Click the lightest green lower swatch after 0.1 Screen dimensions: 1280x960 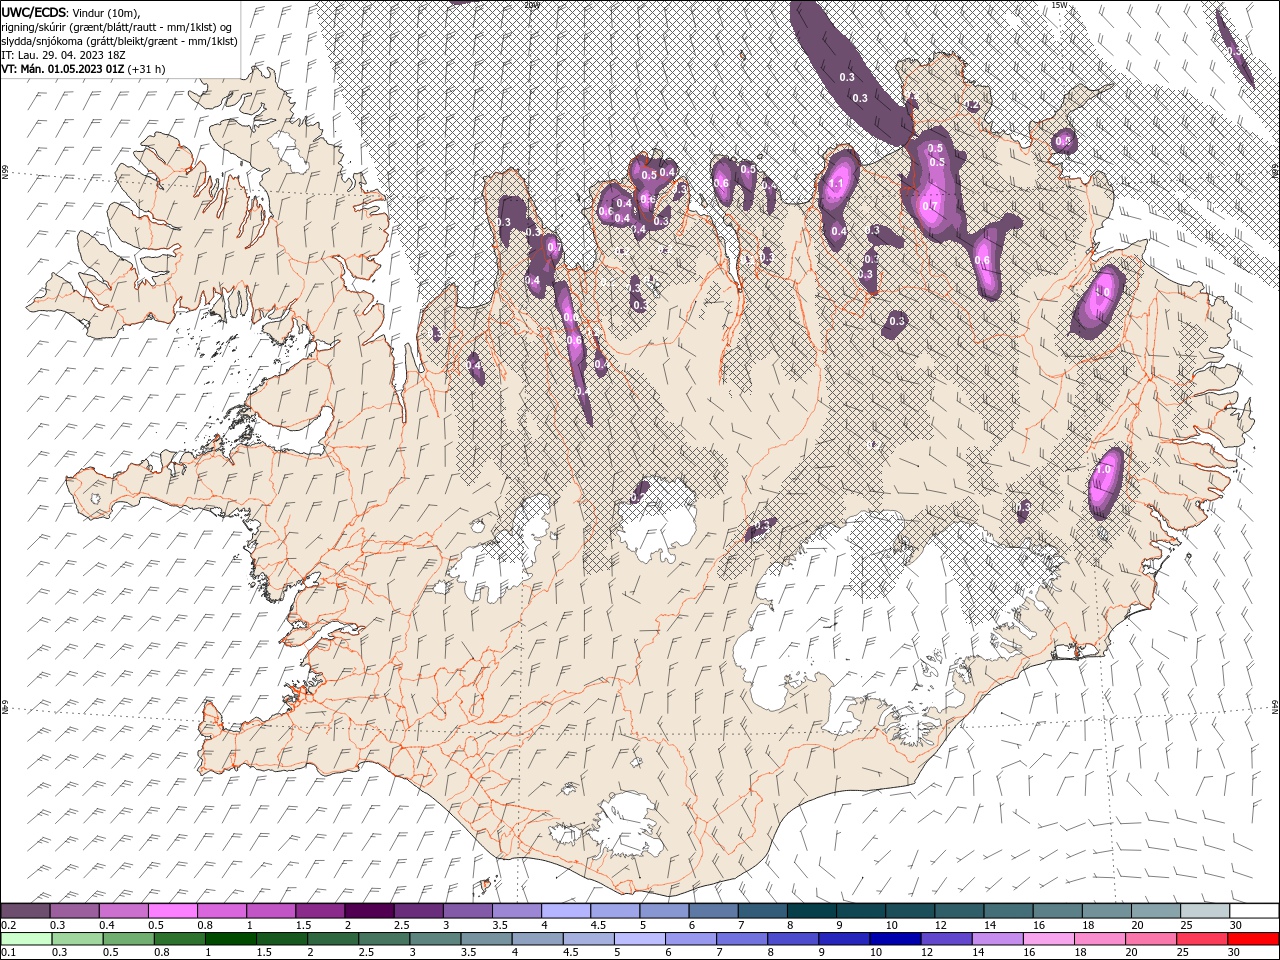[25, 939]
